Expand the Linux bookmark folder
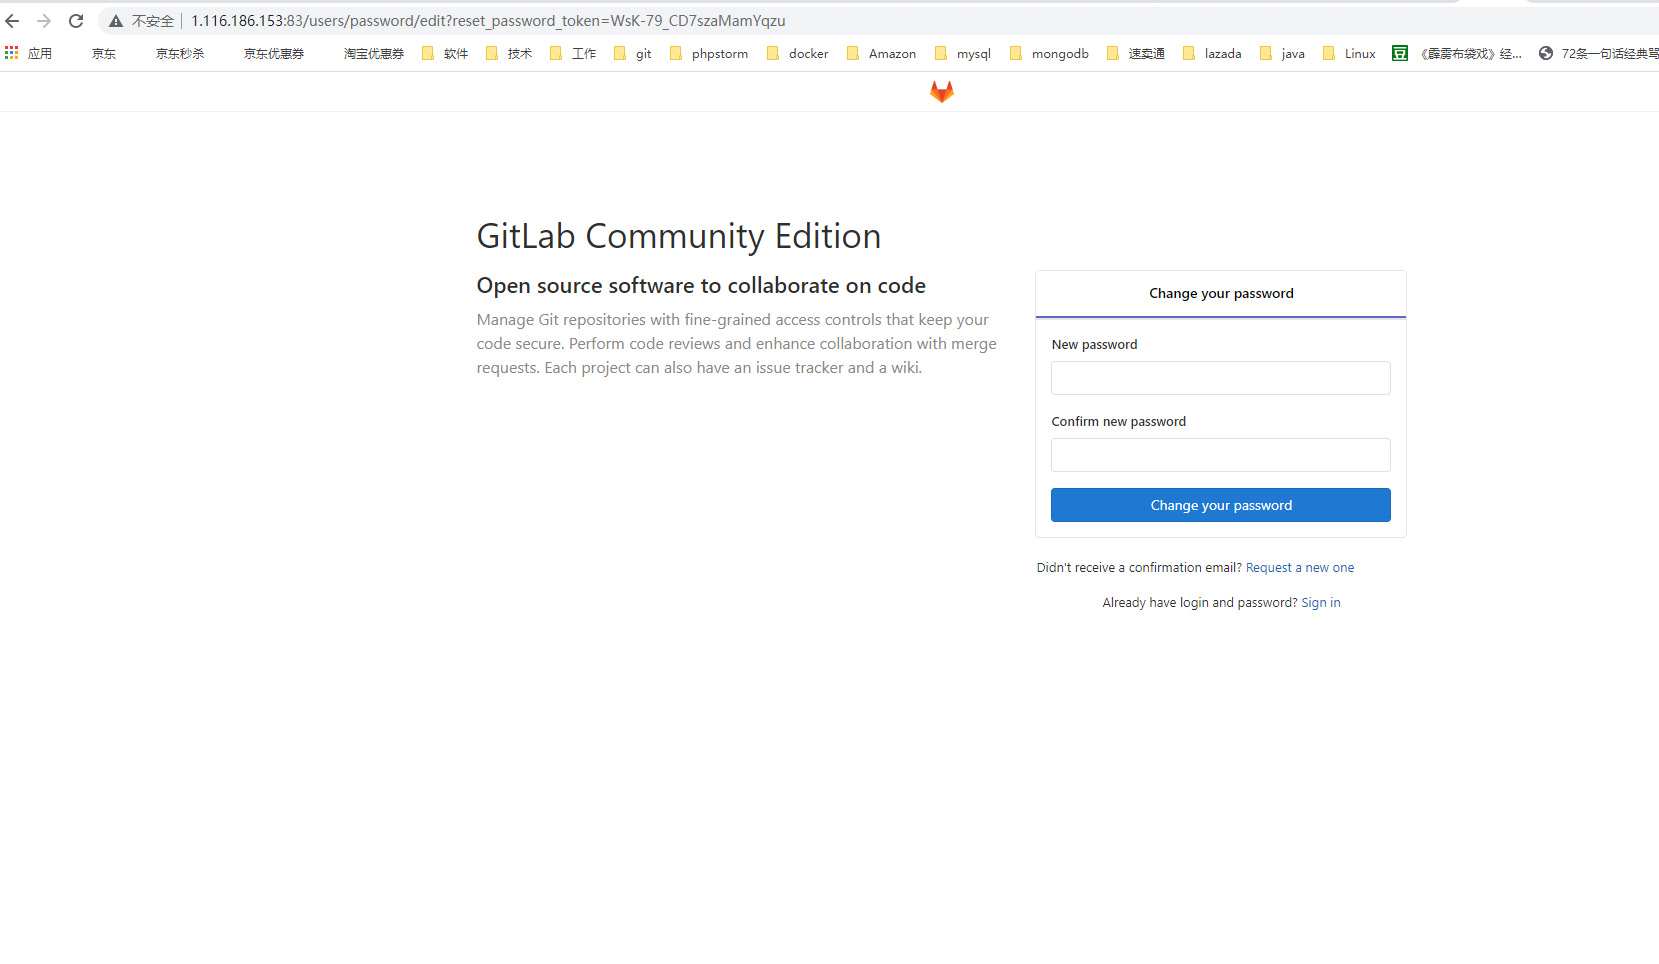 coord(1349,54)
